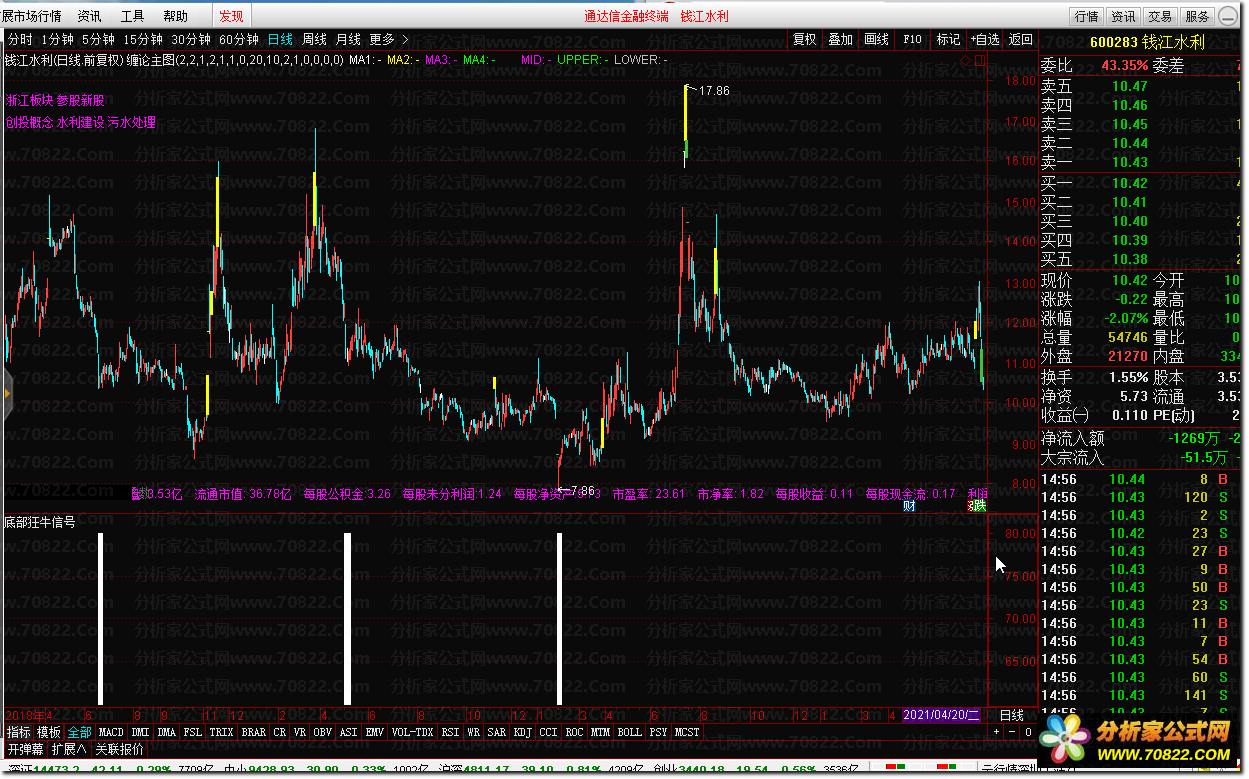Apply the BOLL indicator
The width and height of the screenshot is (1249, 779).
(x=629, y=732)
